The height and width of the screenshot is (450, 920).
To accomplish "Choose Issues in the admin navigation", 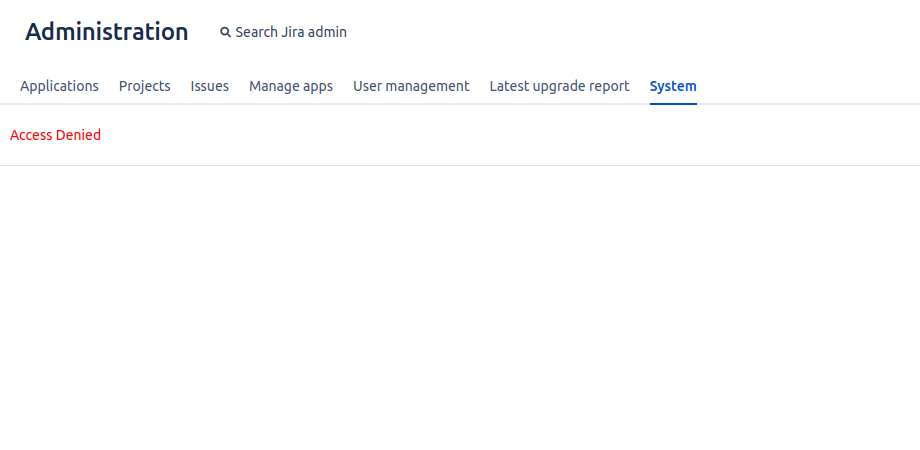I will coord(210,86).
